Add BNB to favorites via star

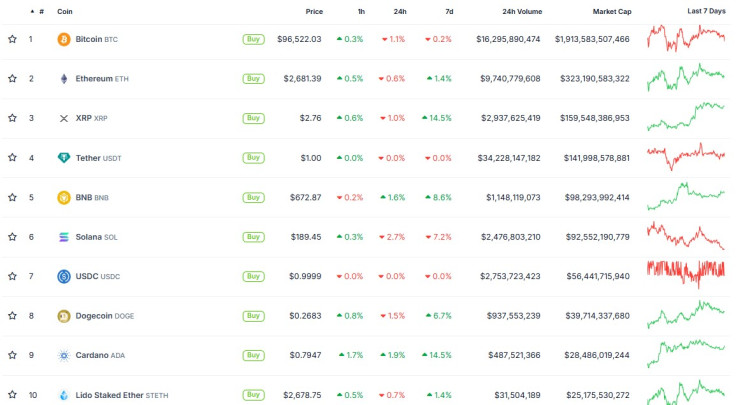[x=12, y=197]
